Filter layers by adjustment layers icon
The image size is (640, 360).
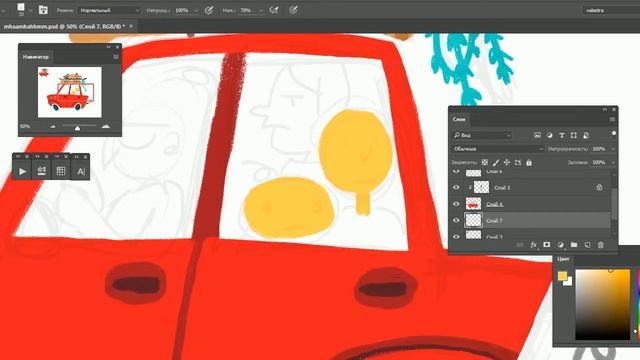(549, 136)
